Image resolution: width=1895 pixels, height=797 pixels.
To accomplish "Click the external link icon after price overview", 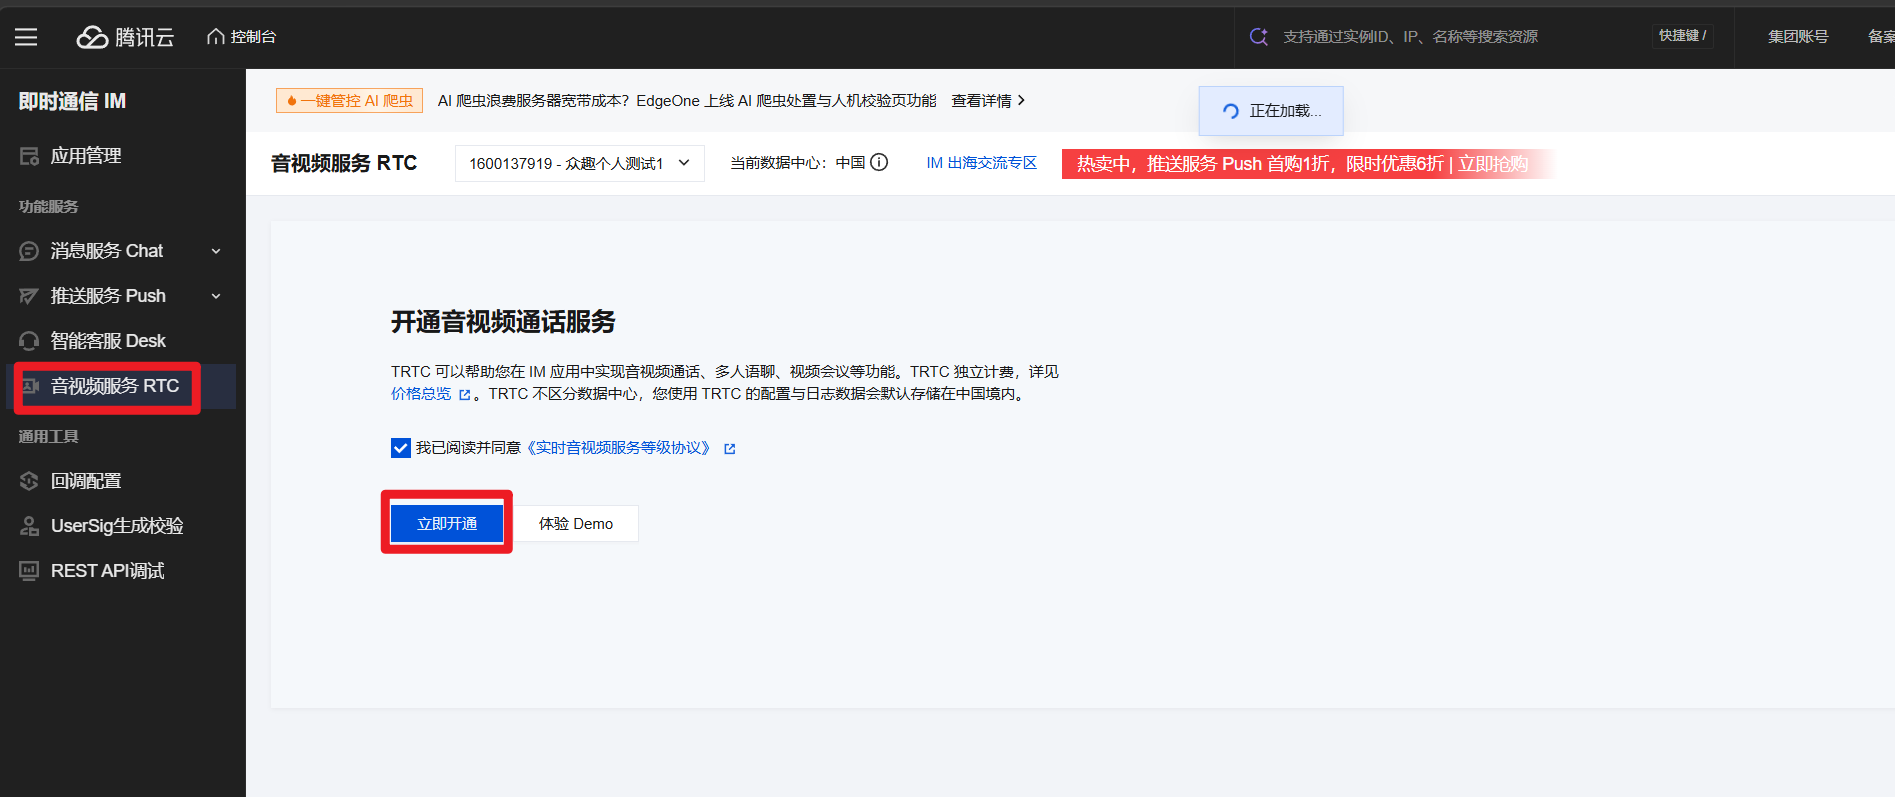I will [464, 395].
